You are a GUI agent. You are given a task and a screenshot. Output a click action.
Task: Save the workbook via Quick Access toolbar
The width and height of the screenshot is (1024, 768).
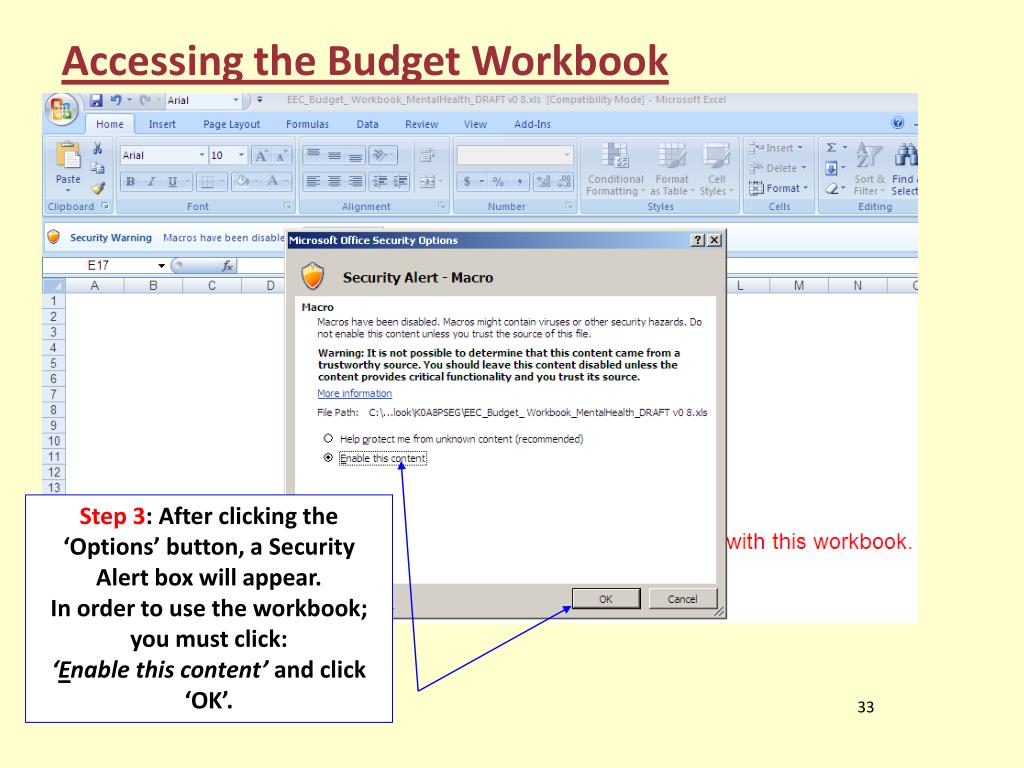click(x=97, y=100)
